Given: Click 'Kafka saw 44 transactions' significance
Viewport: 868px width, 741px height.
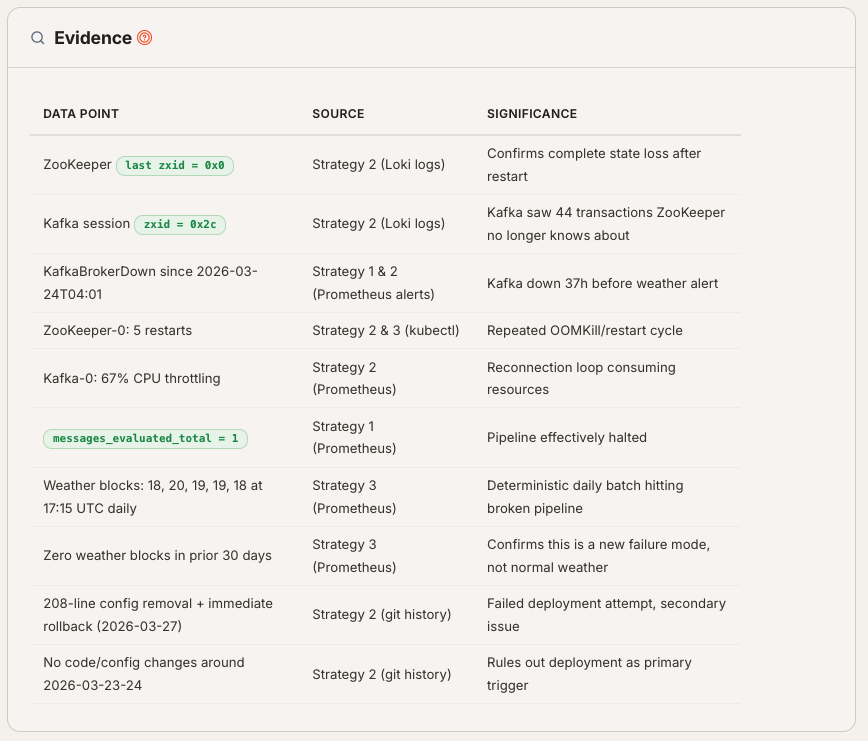Looking at the screenshot, I should [606, 224].
